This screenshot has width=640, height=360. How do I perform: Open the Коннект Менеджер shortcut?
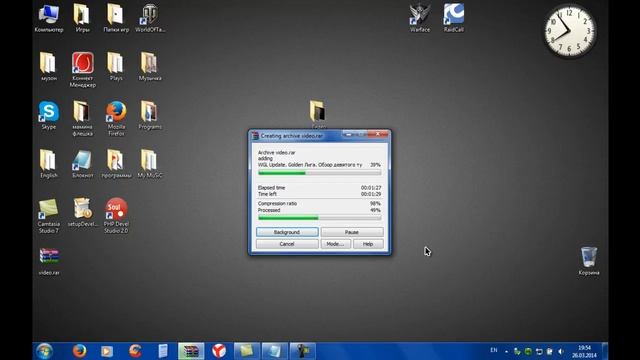[83, 70]
